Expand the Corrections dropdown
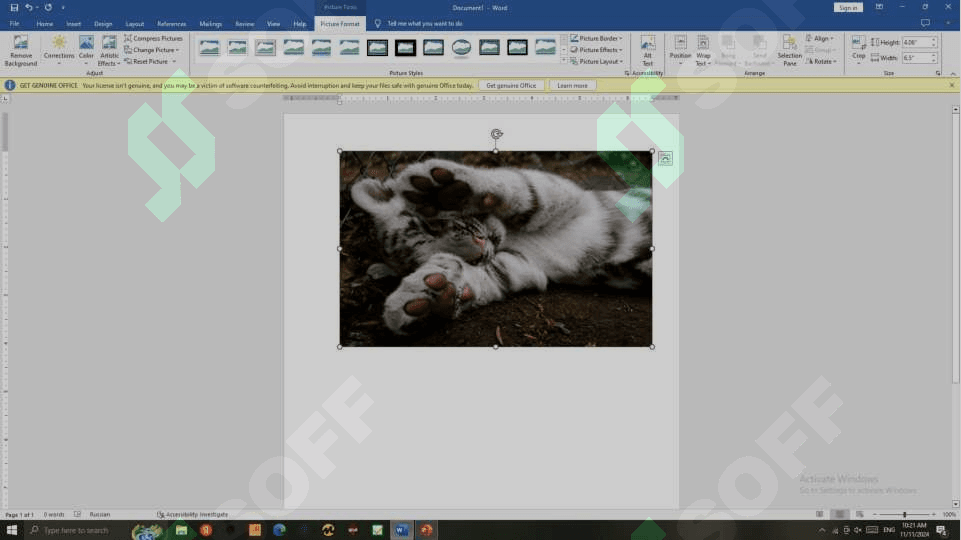Screen dimensions: 961x540 [59, 50]
